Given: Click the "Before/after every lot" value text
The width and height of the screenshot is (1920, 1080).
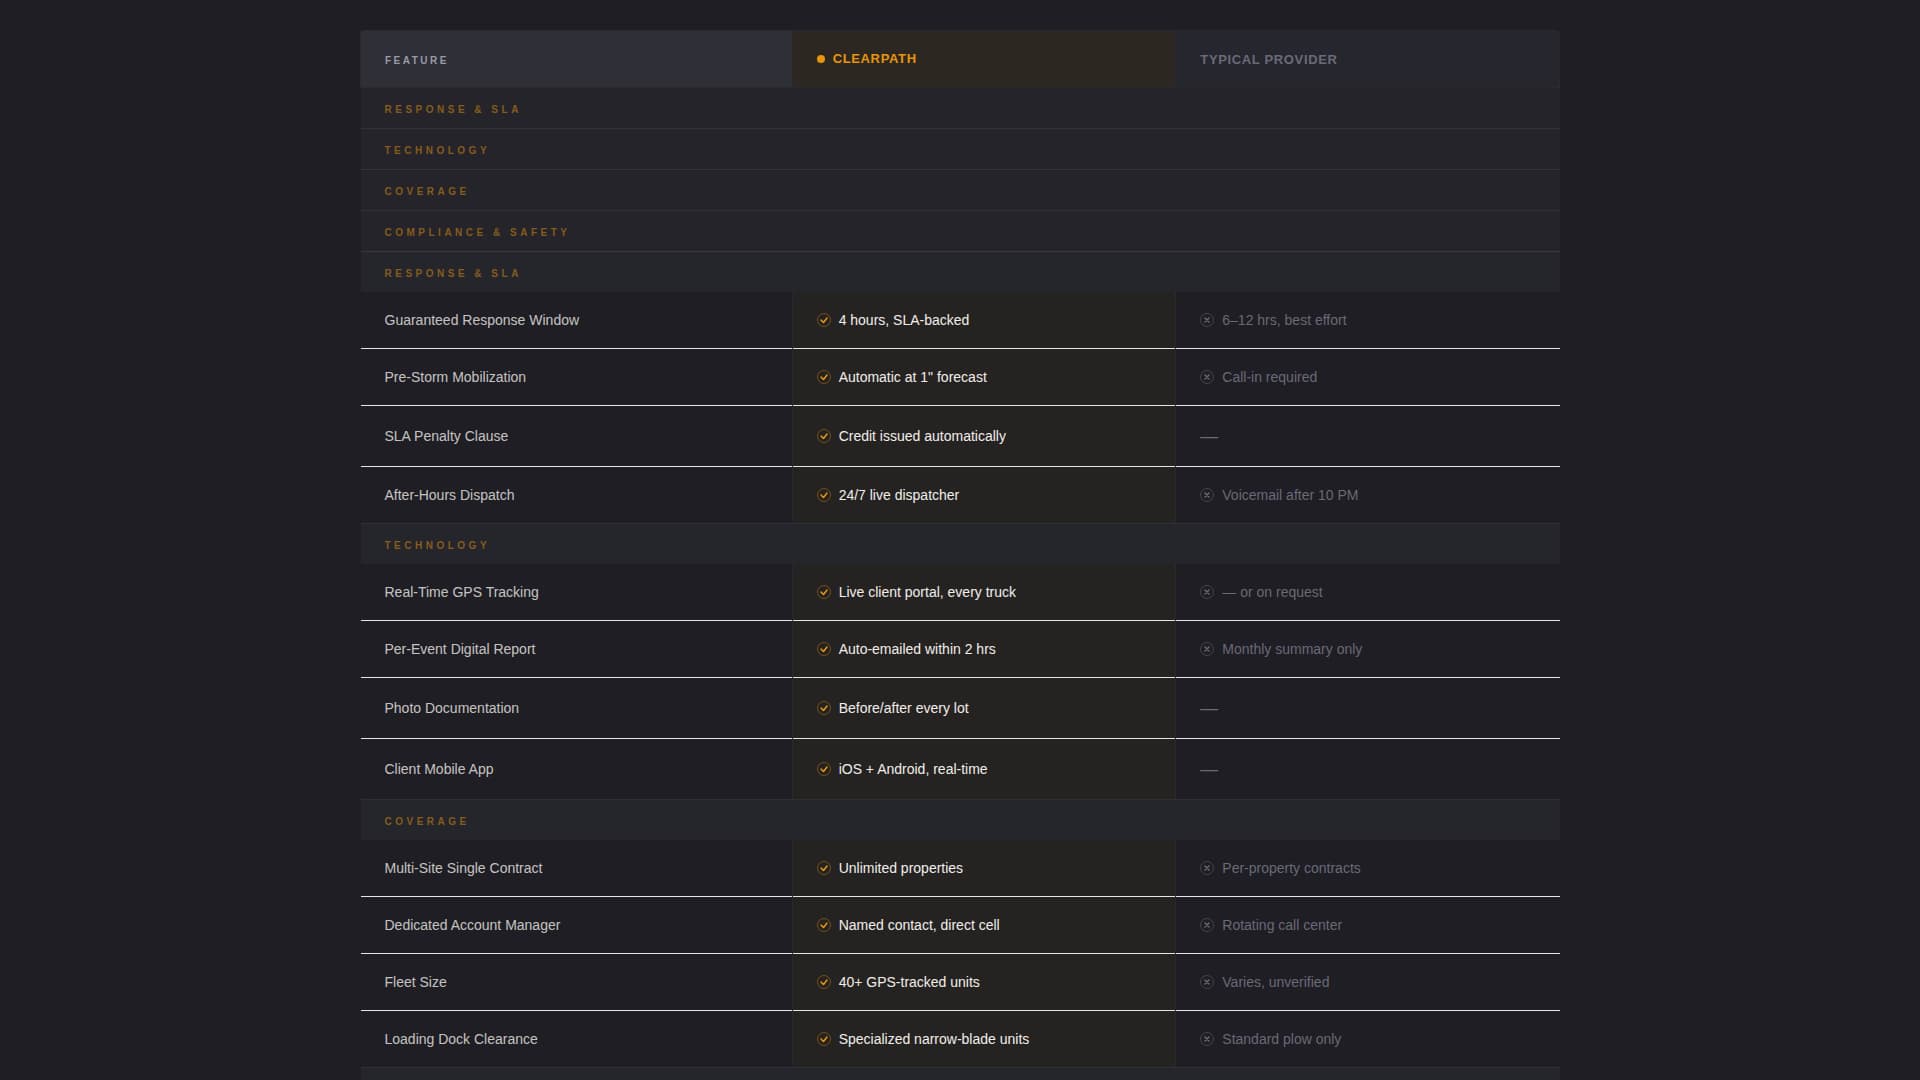Looking at the screenshot, I should [x=904, y=708].
